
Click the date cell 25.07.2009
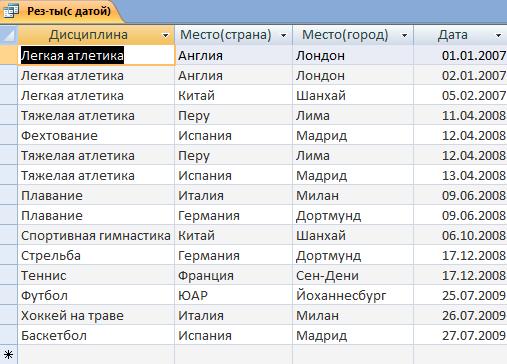pyautogui.click(x=460, y=295)
